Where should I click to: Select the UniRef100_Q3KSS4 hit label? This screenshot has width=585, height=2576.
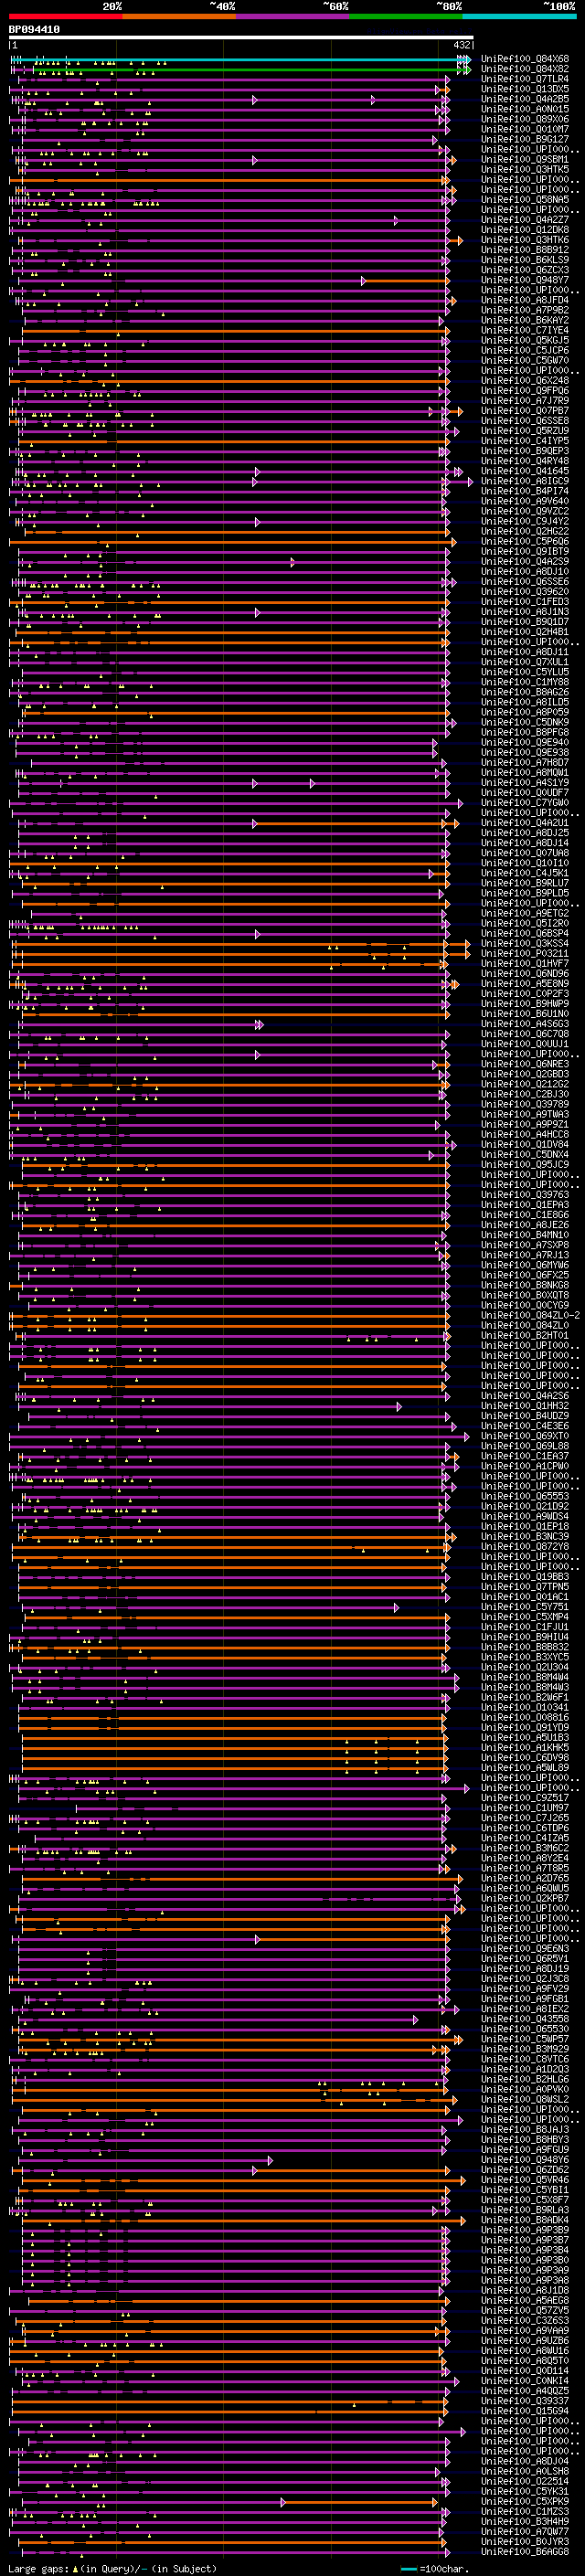(x=525, y=944)
